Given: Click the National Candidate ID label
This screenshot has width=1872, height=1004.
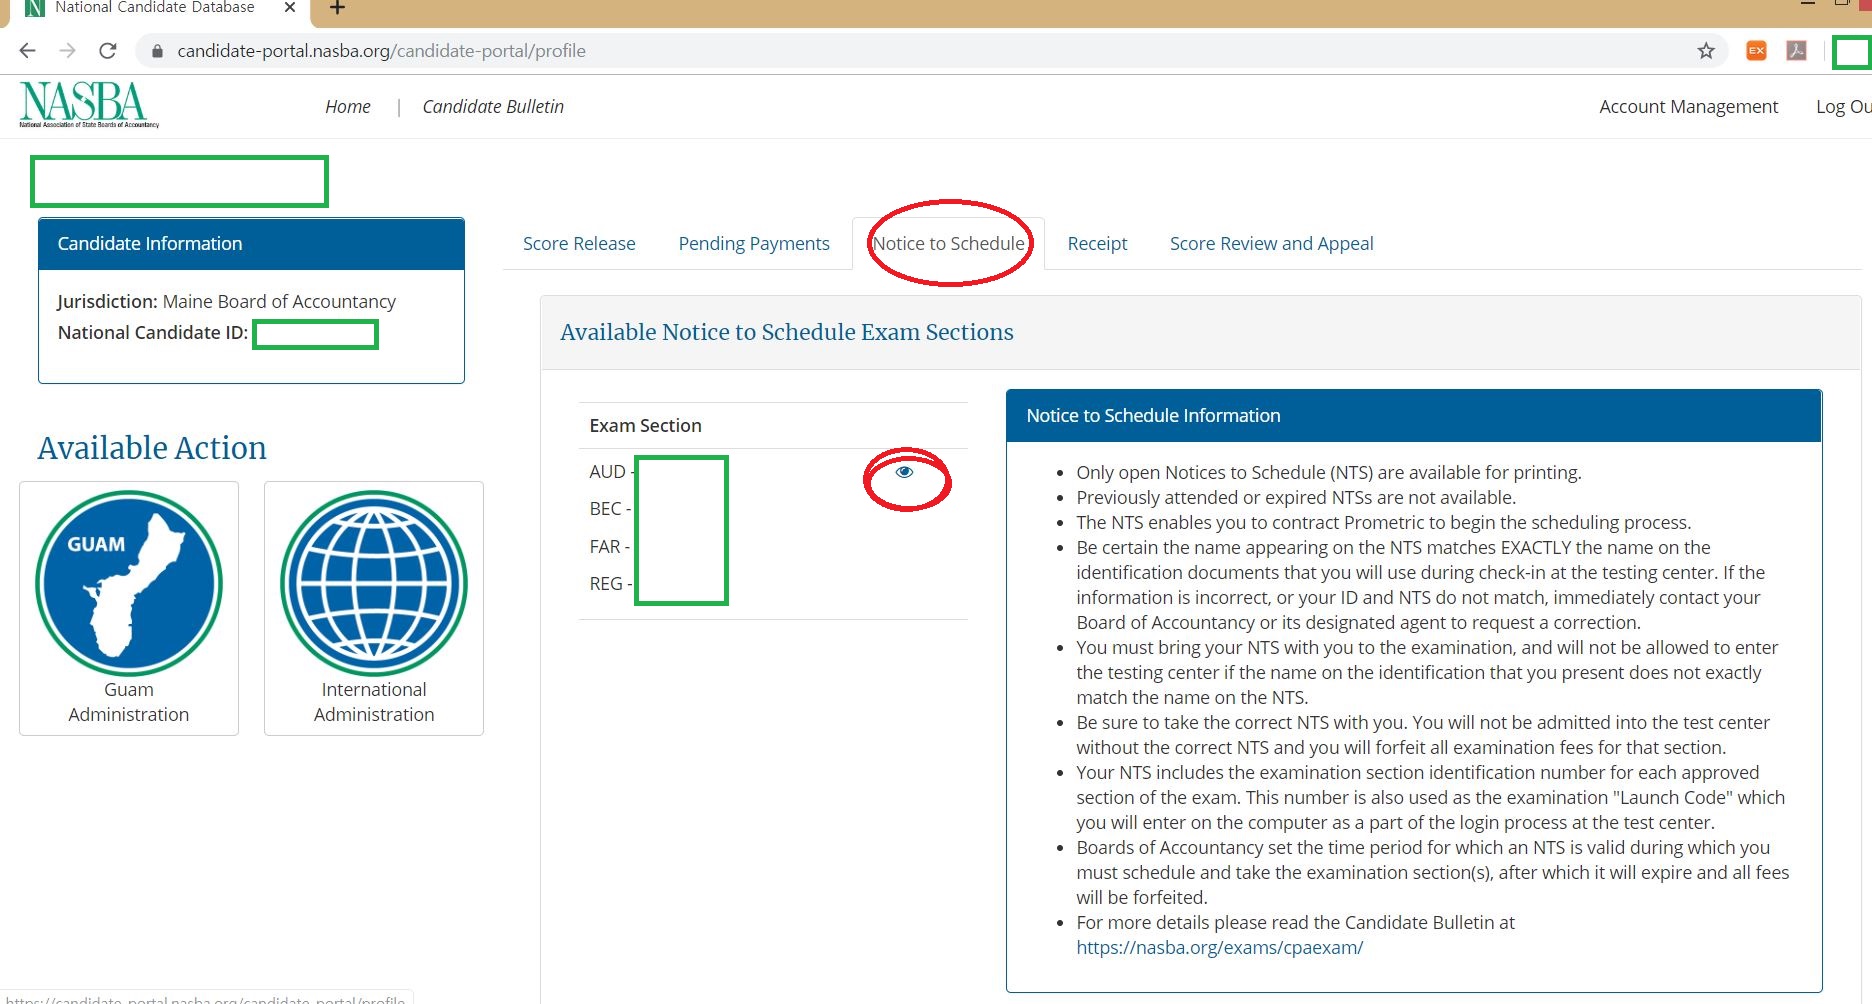Looking at the screenshot, I should click(x=152, y=333).
